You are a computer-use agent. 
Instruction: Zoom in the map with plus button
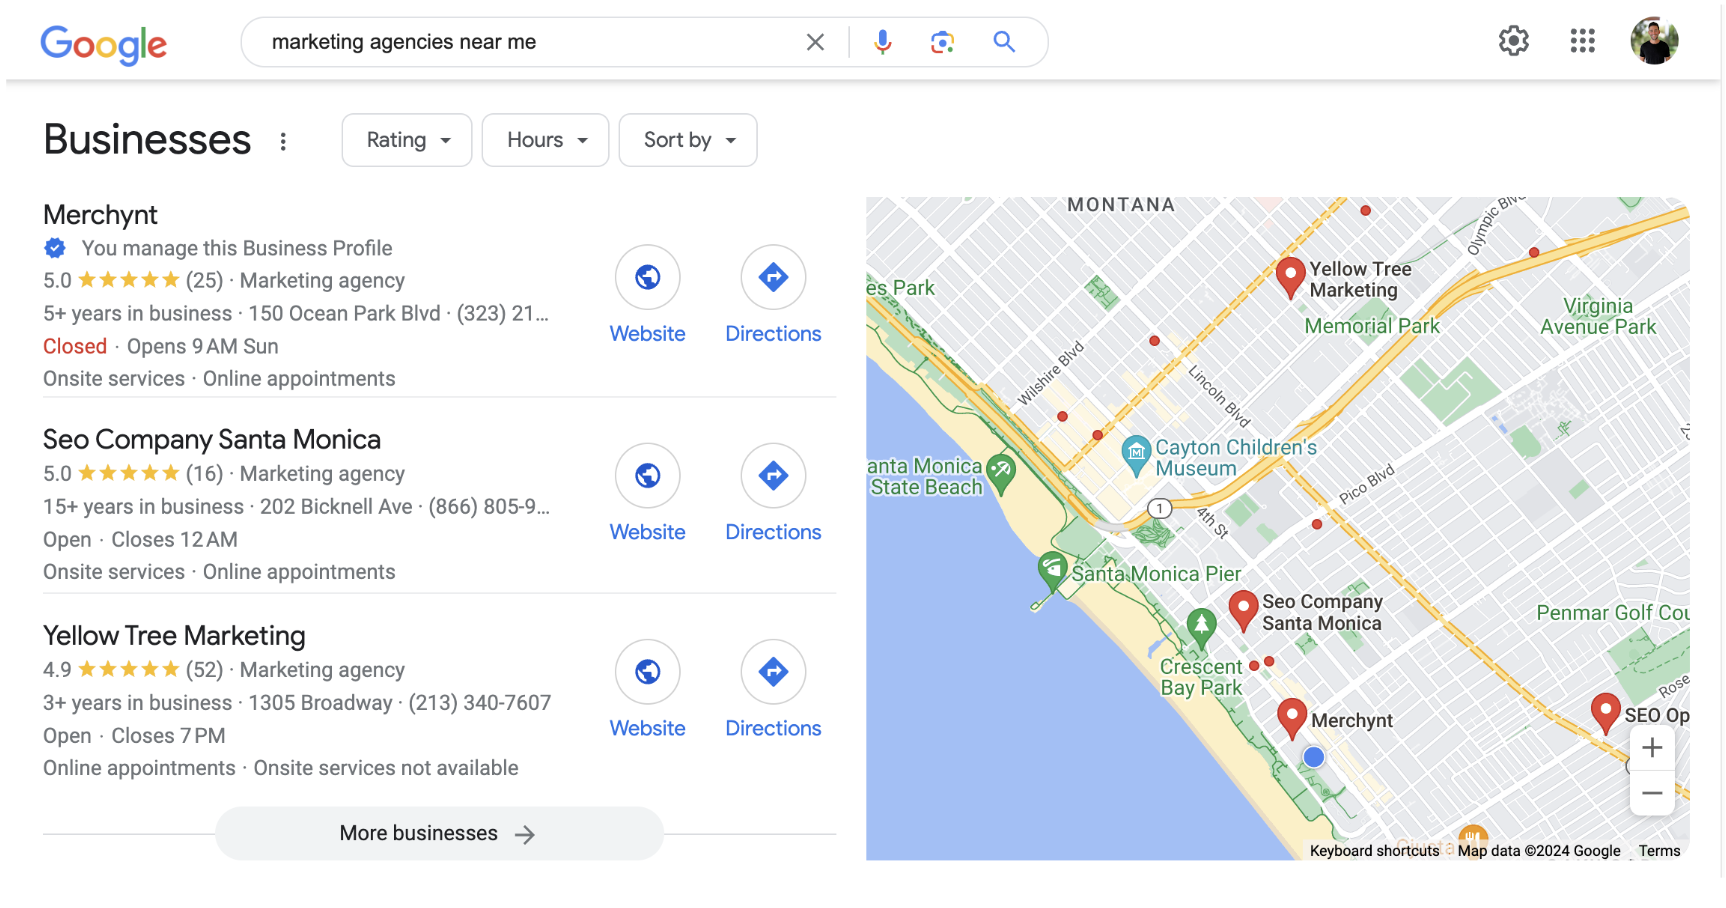pos(1652,747)
